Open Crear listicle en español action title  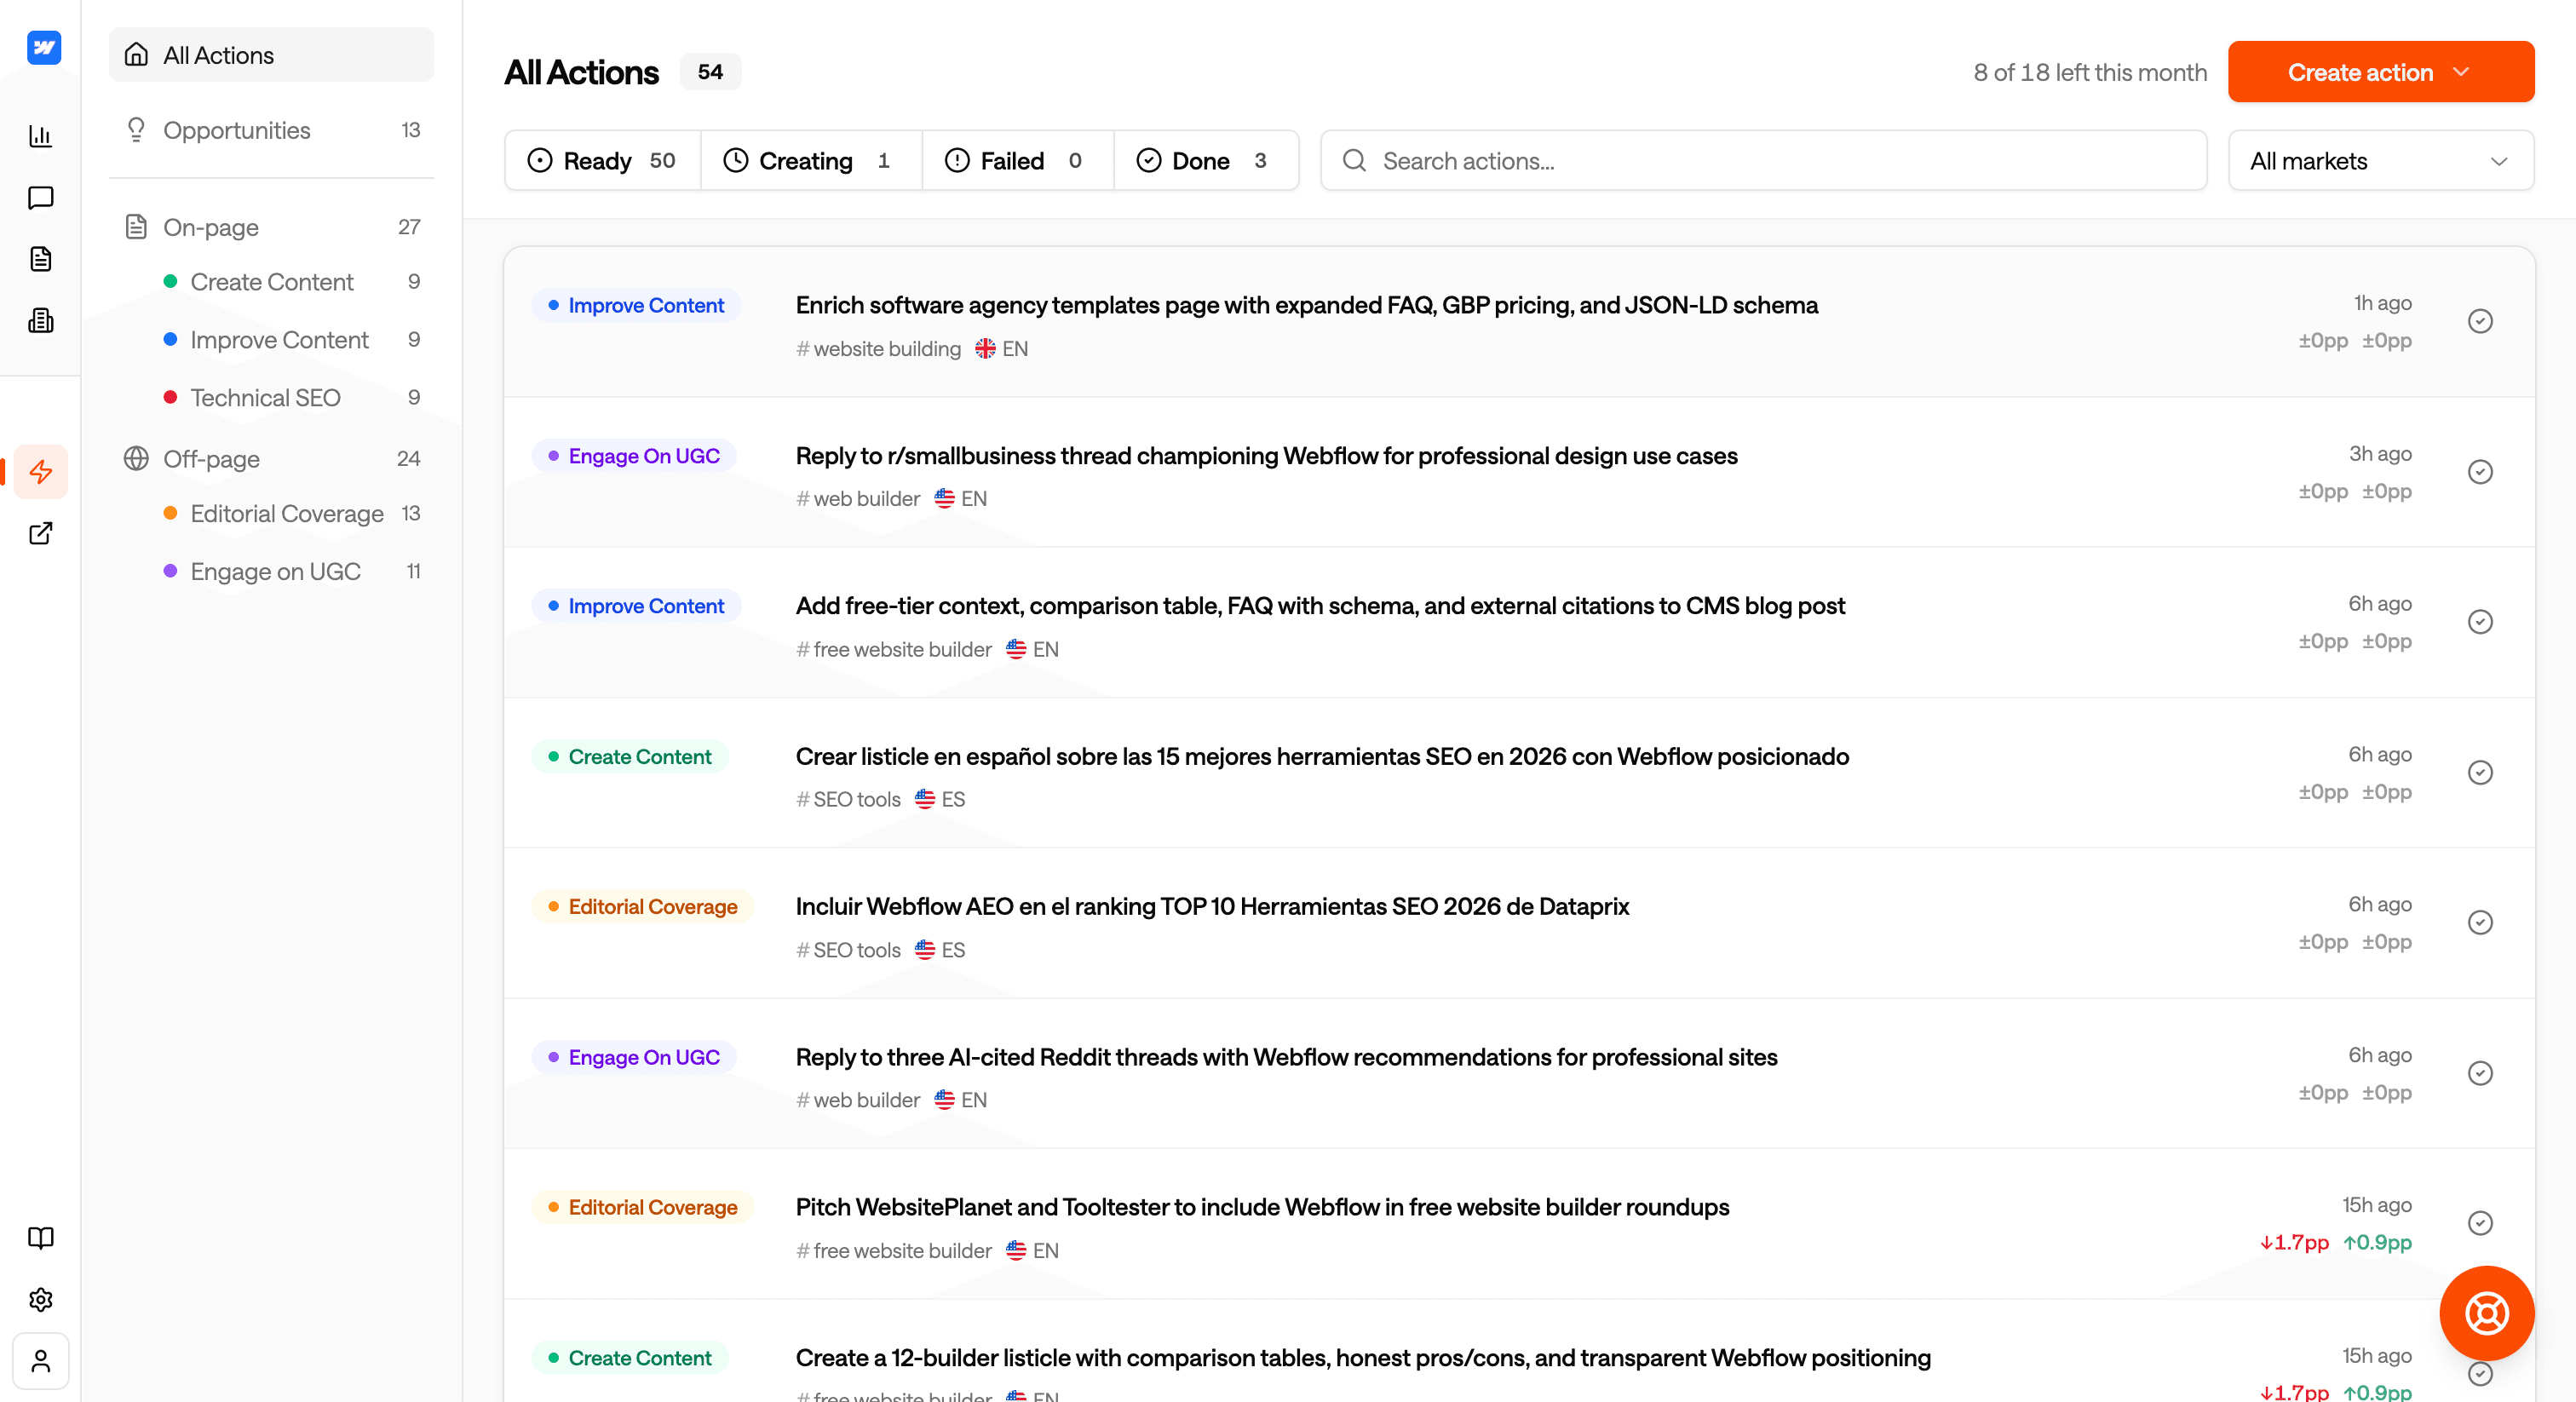[1322, 757]
